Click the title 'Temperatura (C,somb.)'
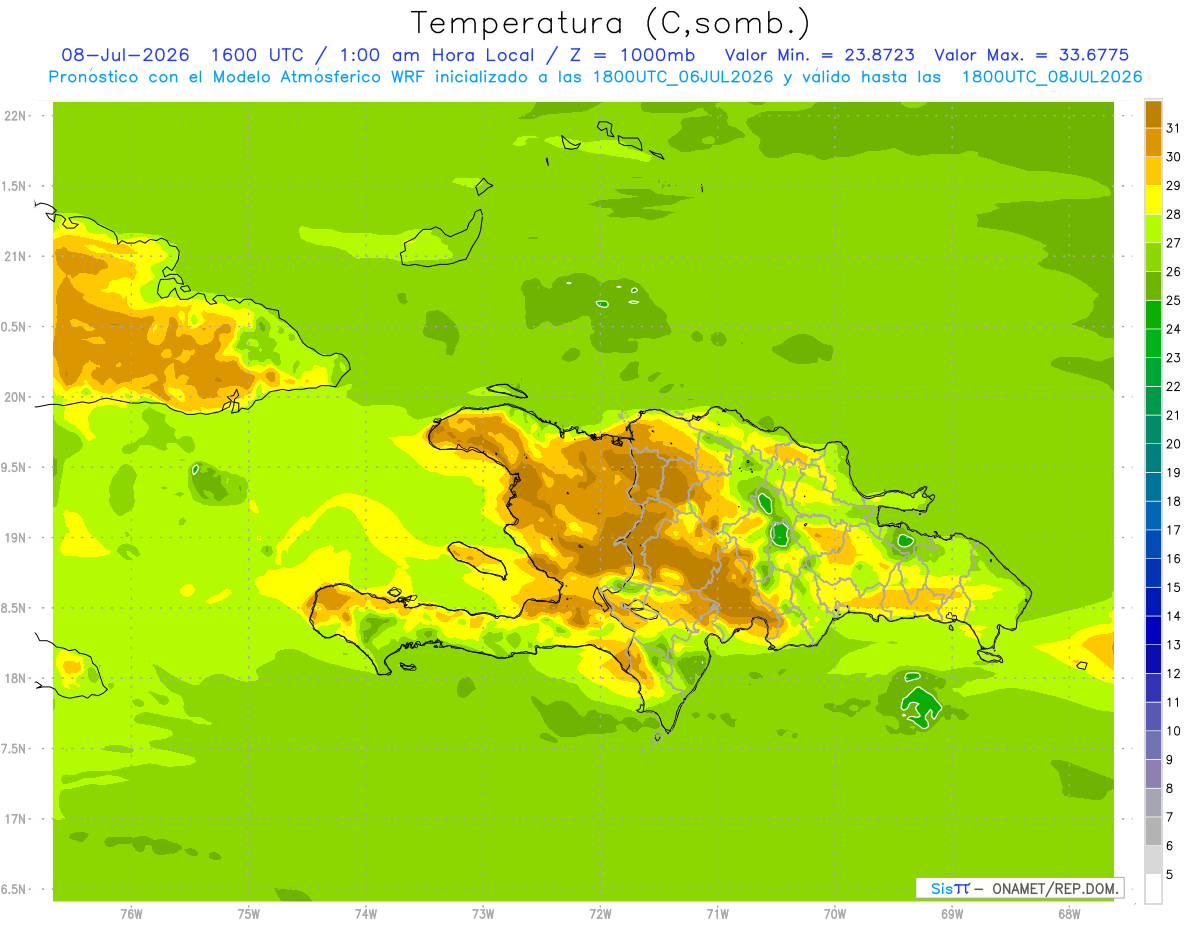Viewport: 1200px width, 927px height. click(611, 23)
